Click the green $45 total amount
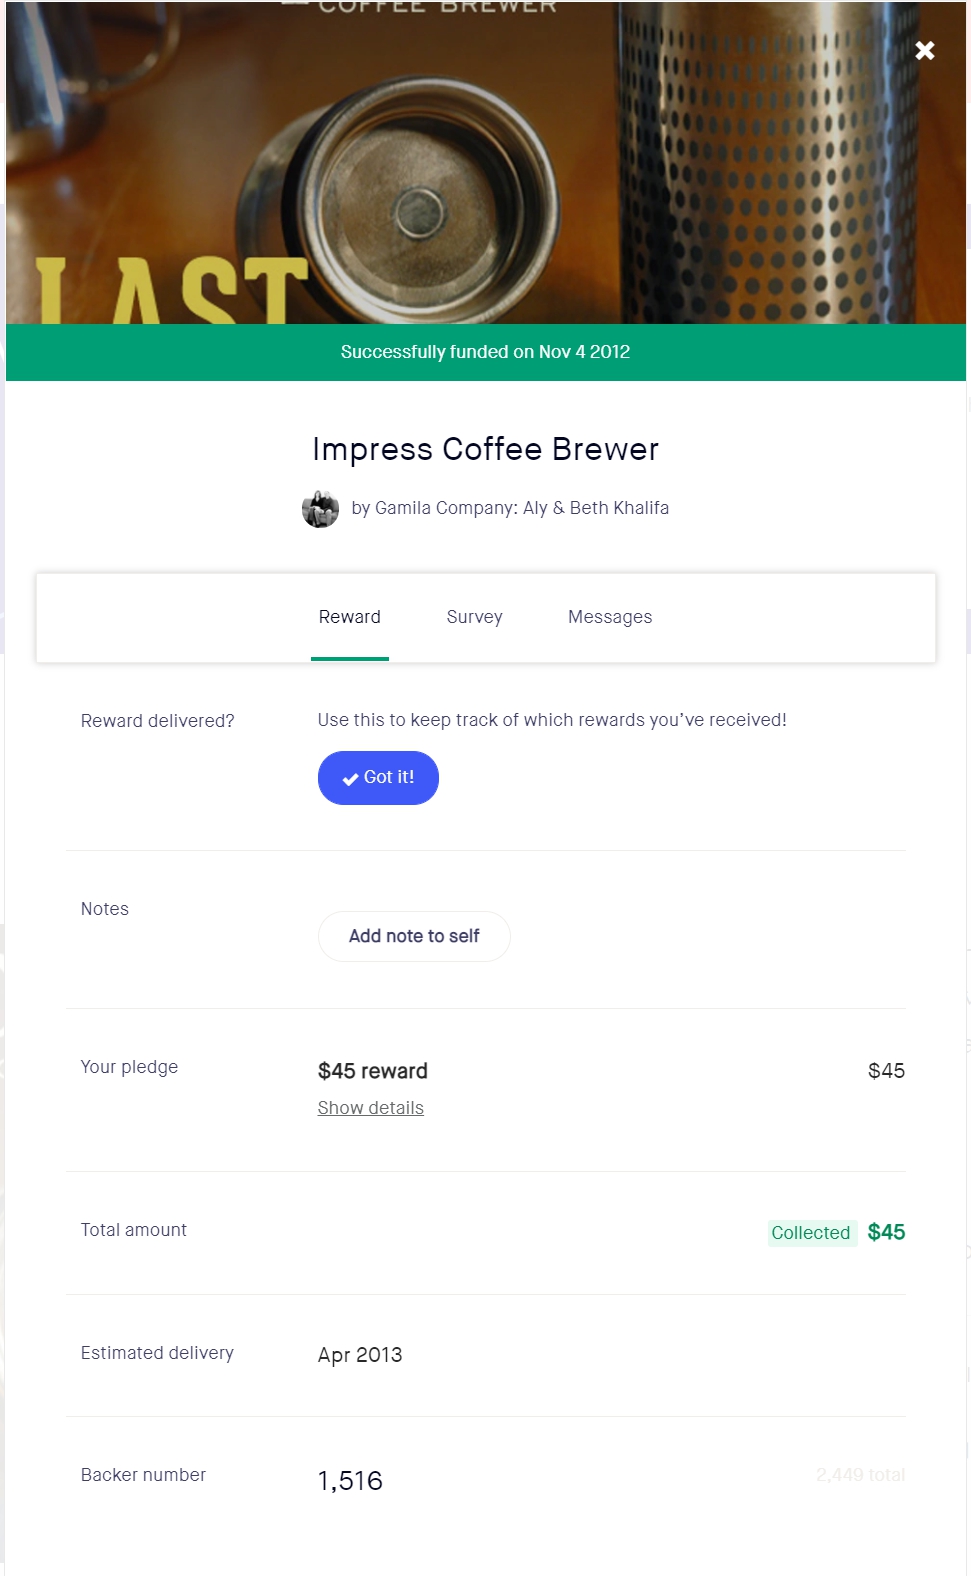Viewport: 971px width, 1576px height. (x=886, y=1232)
